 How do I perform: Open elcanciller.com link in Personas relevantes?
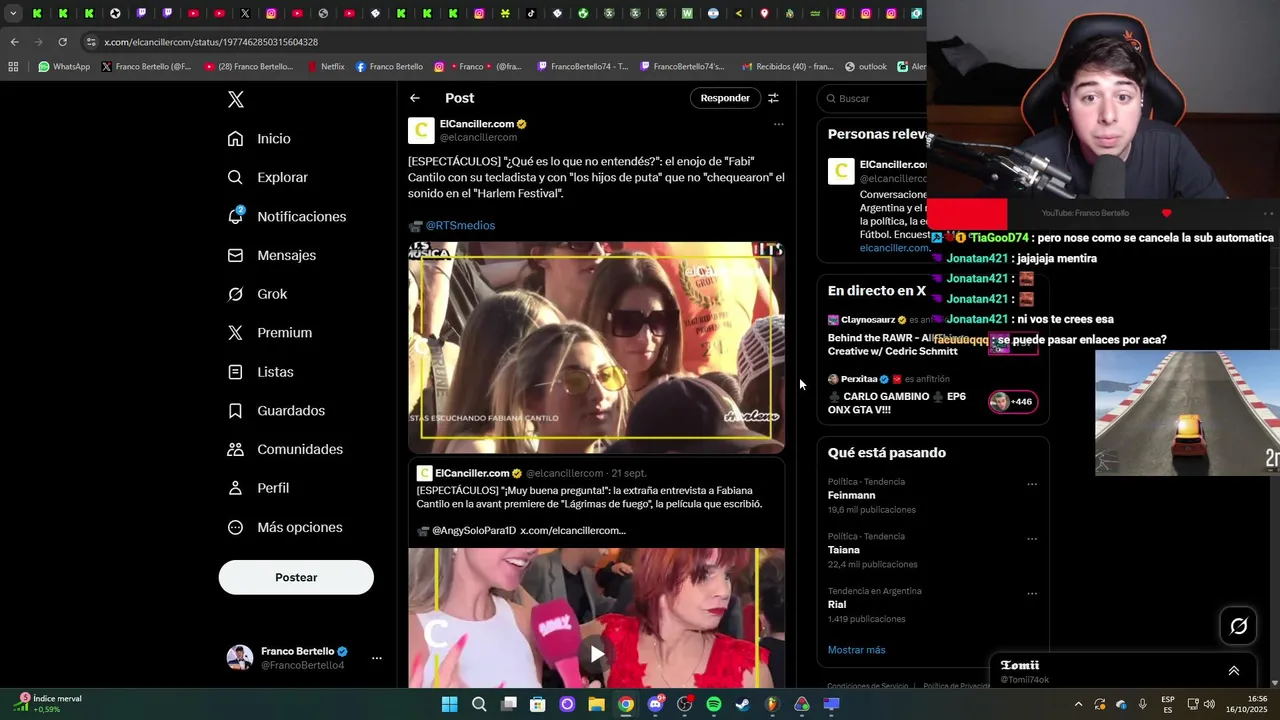(x=894, y=248)
